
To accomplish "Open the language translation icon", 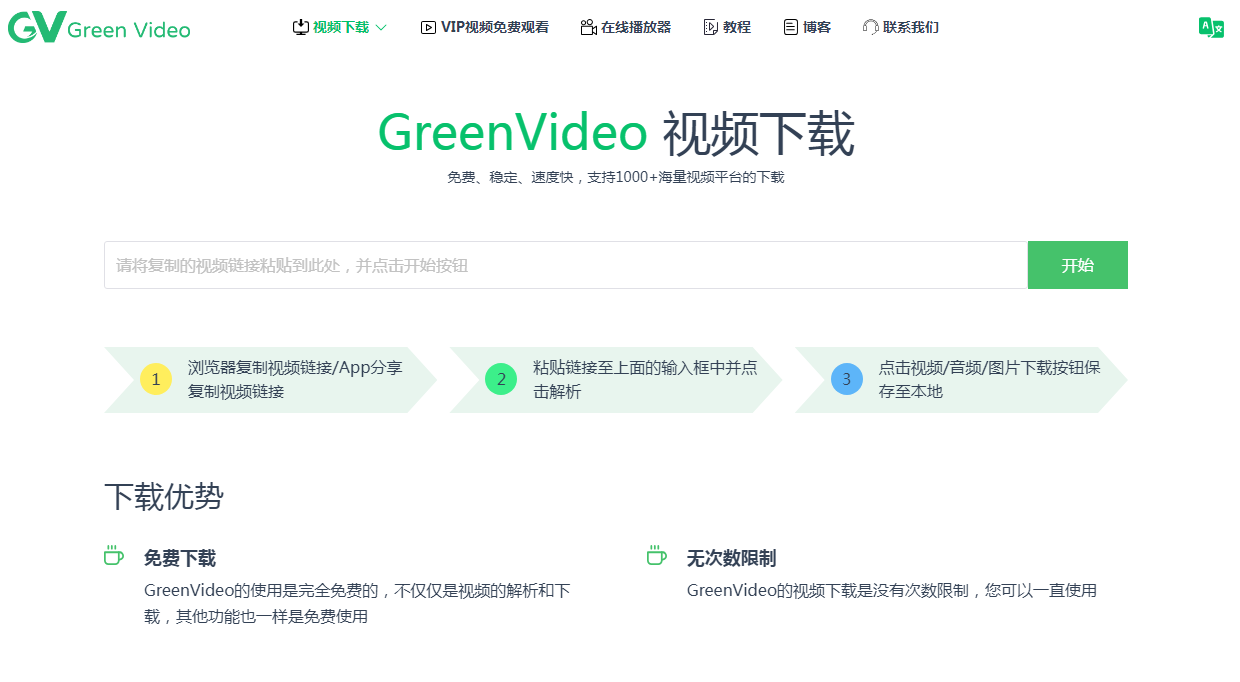I will (x=1211, y=28).
